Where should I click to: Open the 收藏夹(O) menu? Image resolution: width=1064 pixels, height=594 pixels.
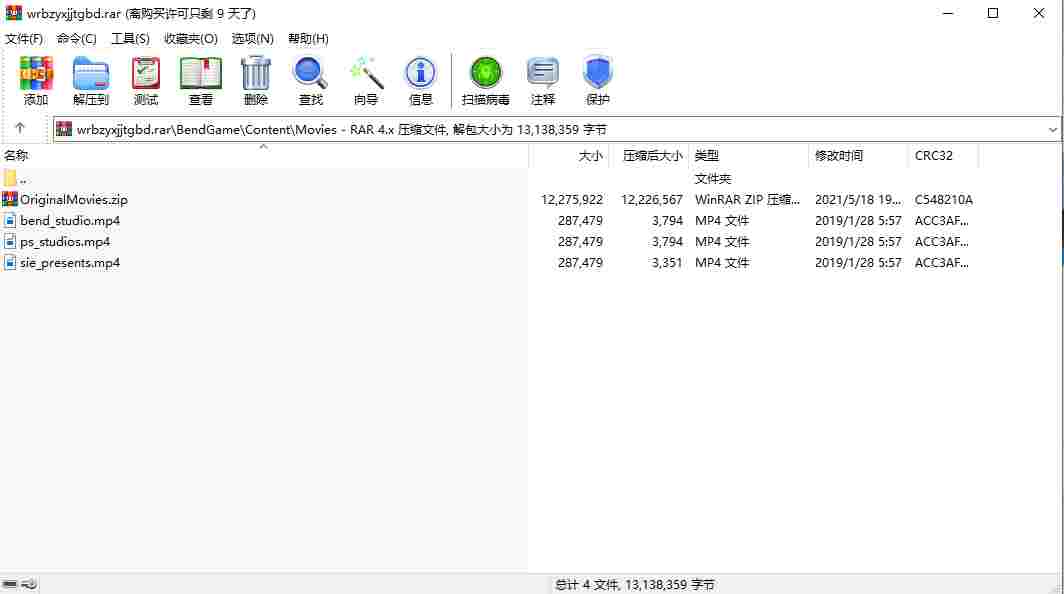click(x=191, y=39)
